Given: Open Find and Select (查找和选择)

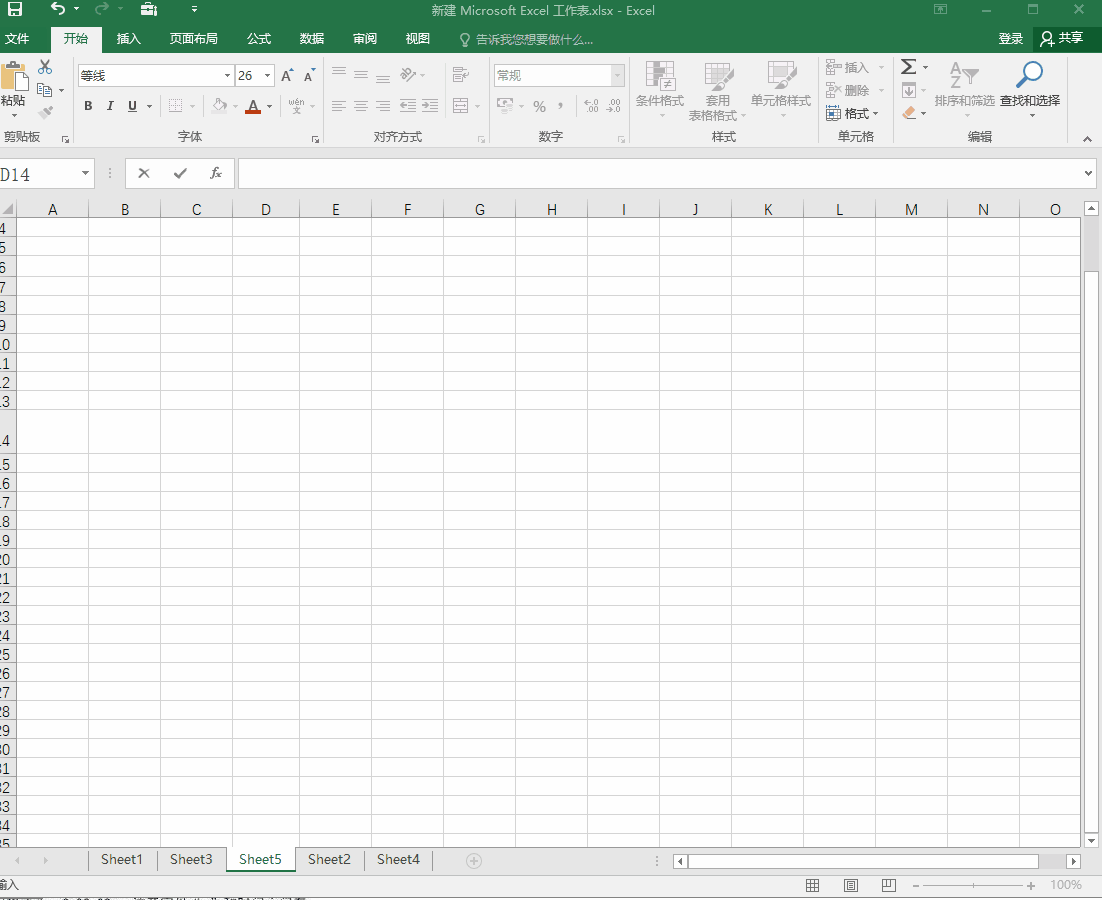Looking at the screenshot, I should point(1030,90).
